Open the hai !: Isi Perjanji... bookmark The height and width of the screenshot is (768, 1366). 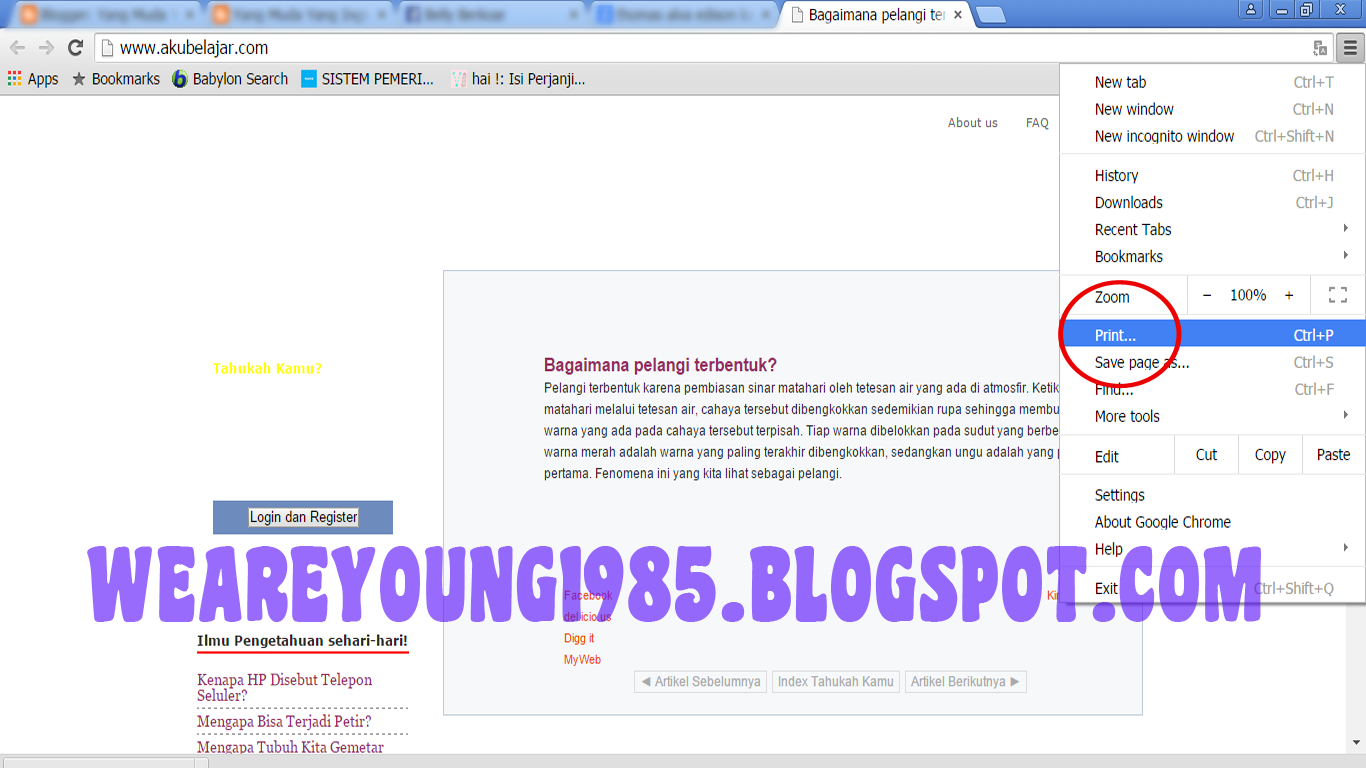tap(518, 79)
